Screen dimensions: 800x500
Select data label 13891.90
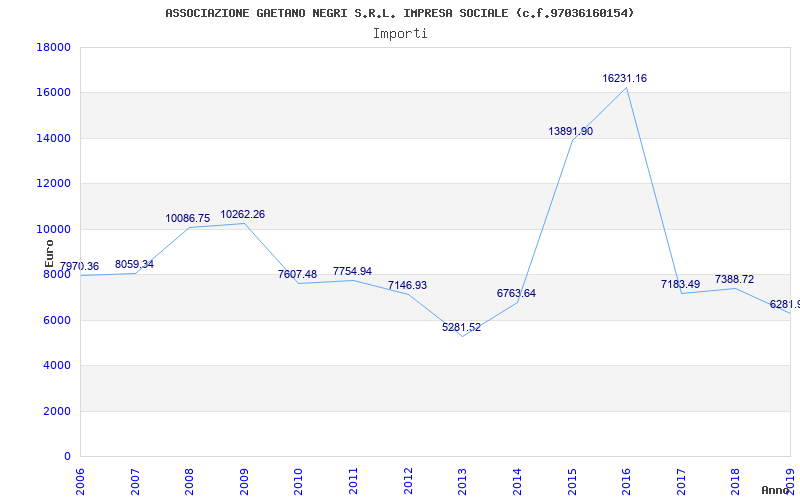[x=570, y=131]
